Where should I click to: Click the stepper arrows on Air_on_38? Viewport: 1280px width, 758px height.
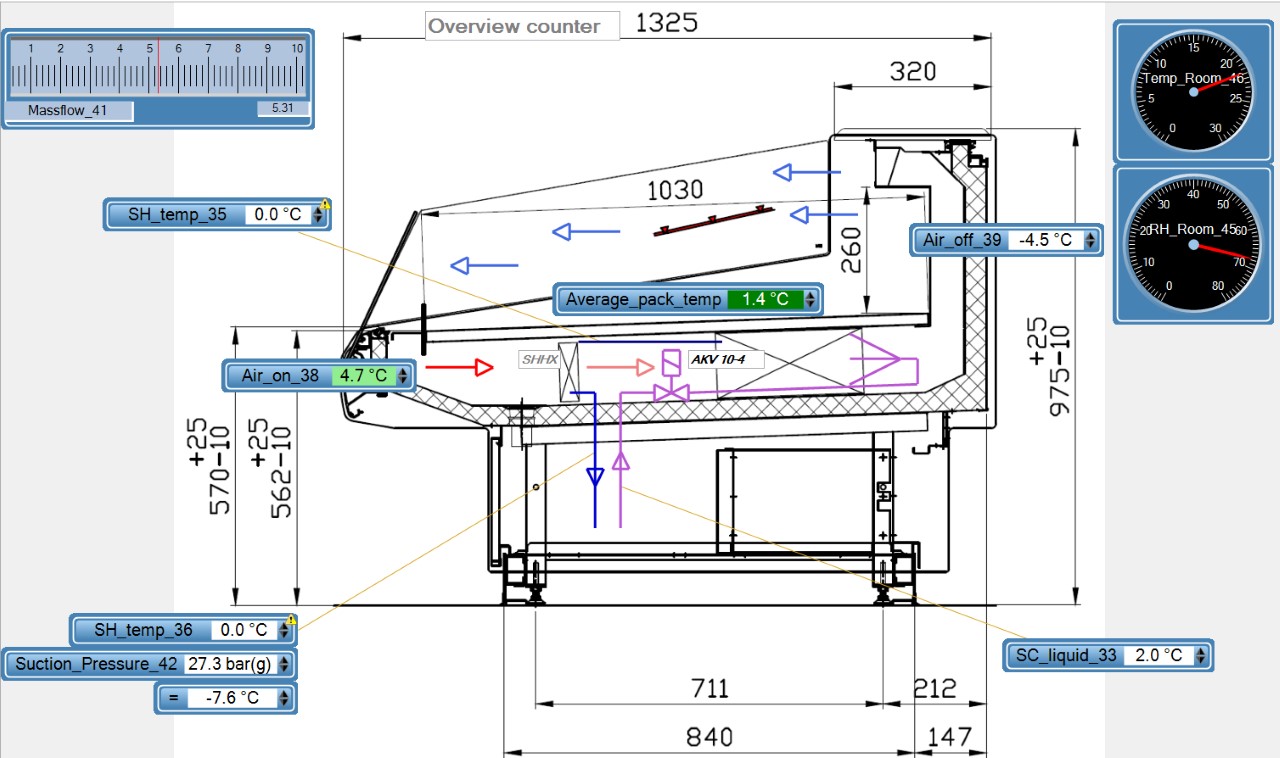(x=403, y=376)
